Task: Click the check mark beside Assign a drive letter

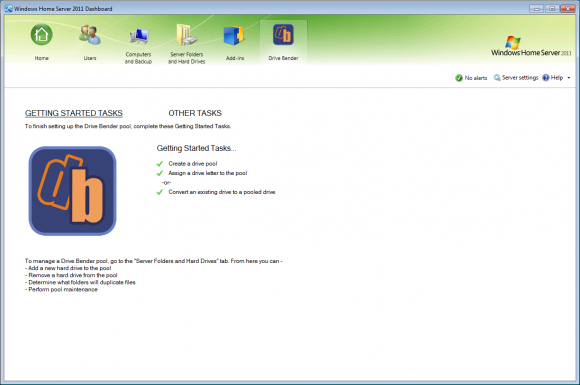Action: tap(160, 173)
